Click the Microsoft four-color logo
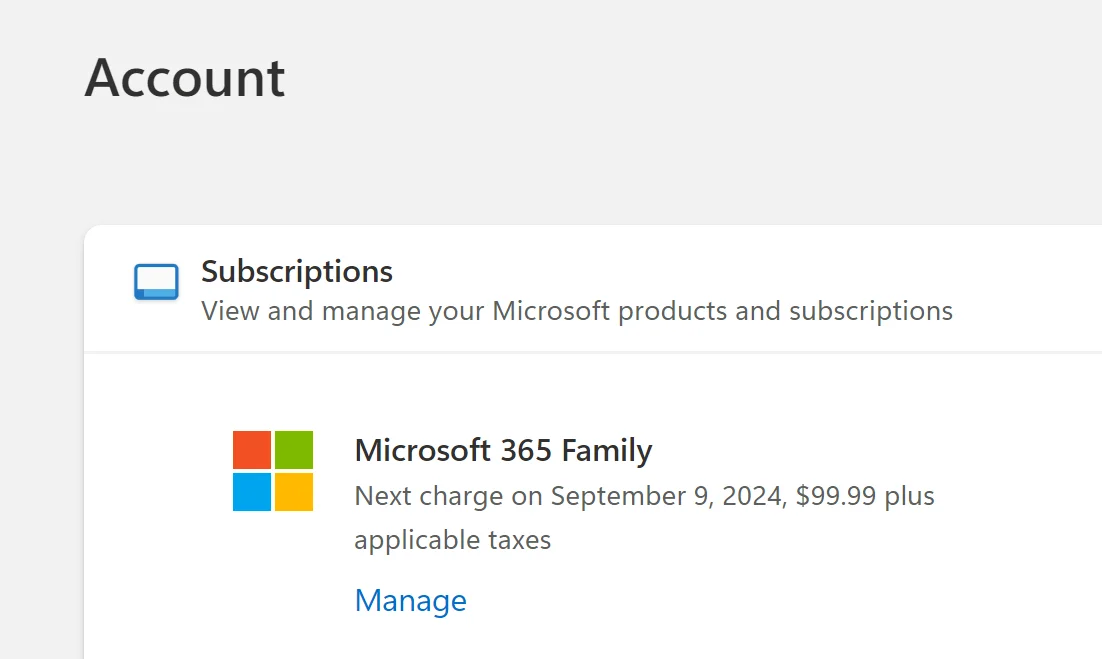 click(273, 471)
